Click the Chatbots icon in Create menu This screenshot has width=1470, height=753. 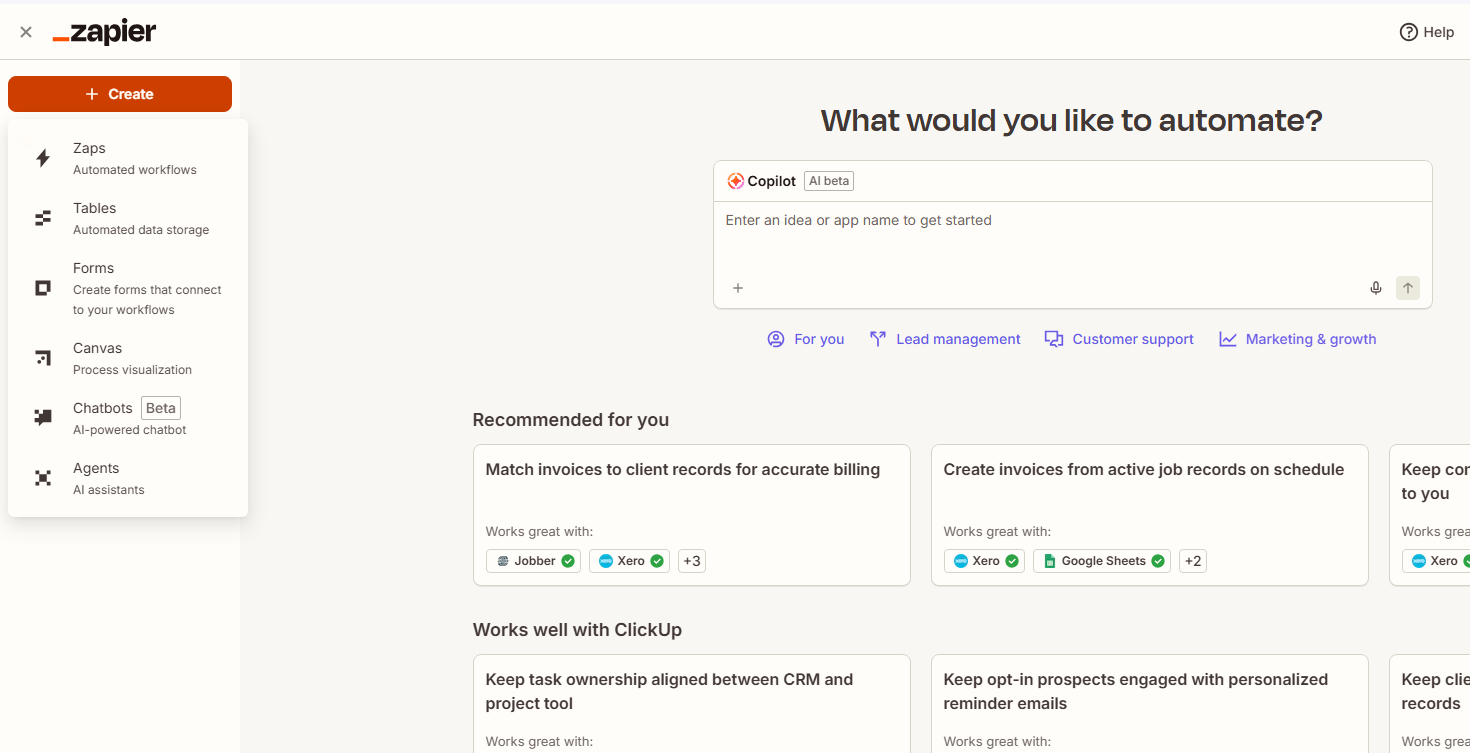[43, 418]
